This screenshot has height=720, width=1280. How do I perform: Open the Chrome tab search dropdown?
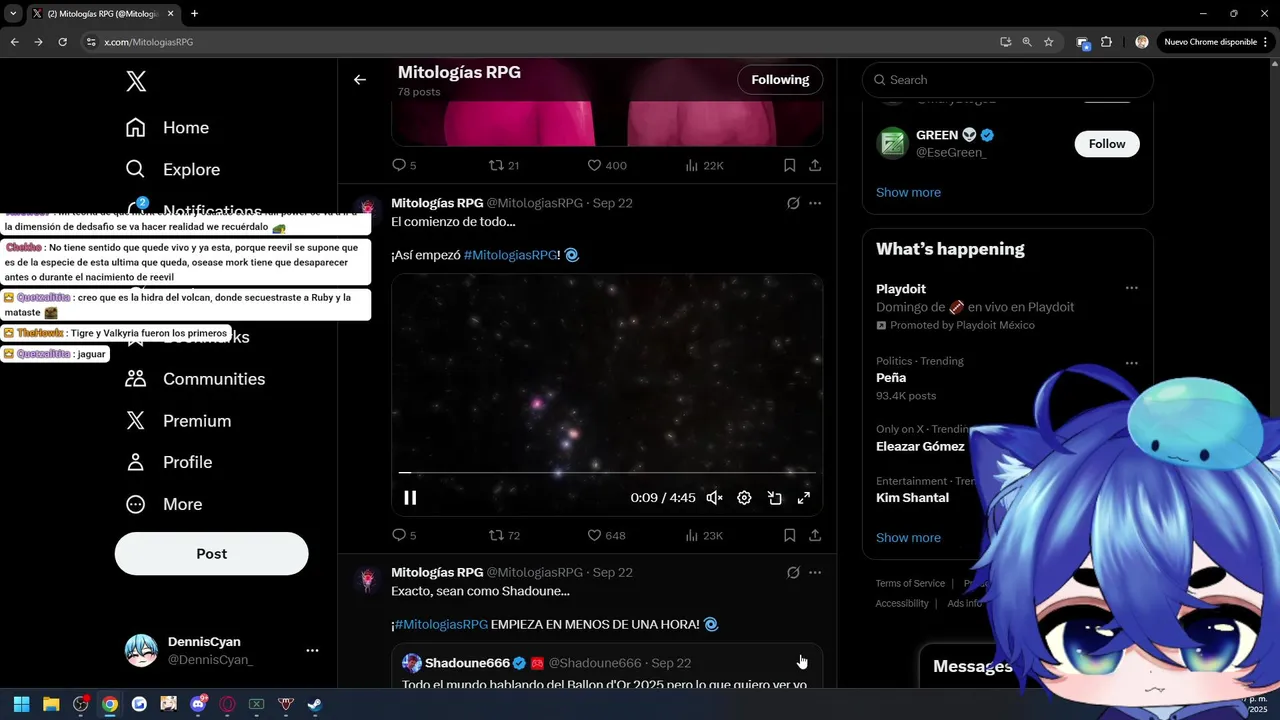point(13,14)
